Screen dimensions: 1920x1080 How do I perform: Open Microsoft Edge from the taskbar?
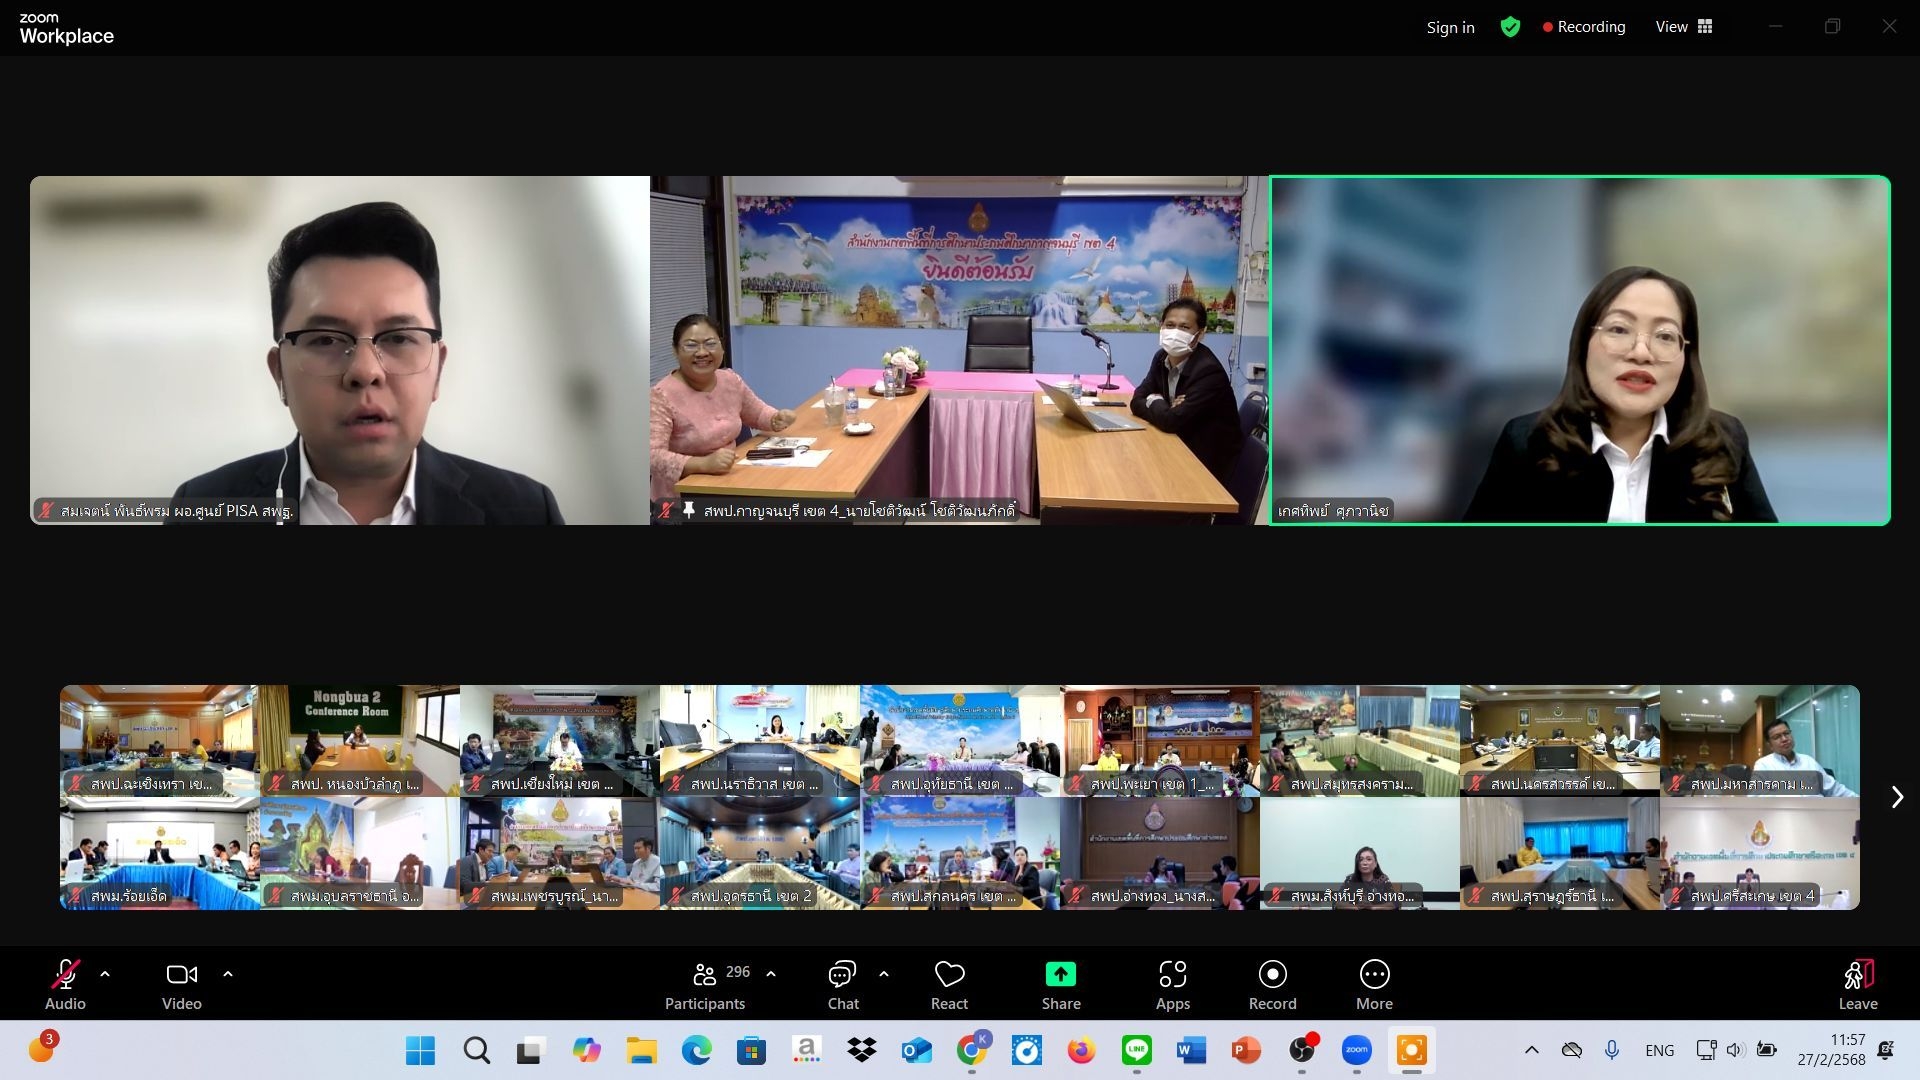tap(696, 1050)
